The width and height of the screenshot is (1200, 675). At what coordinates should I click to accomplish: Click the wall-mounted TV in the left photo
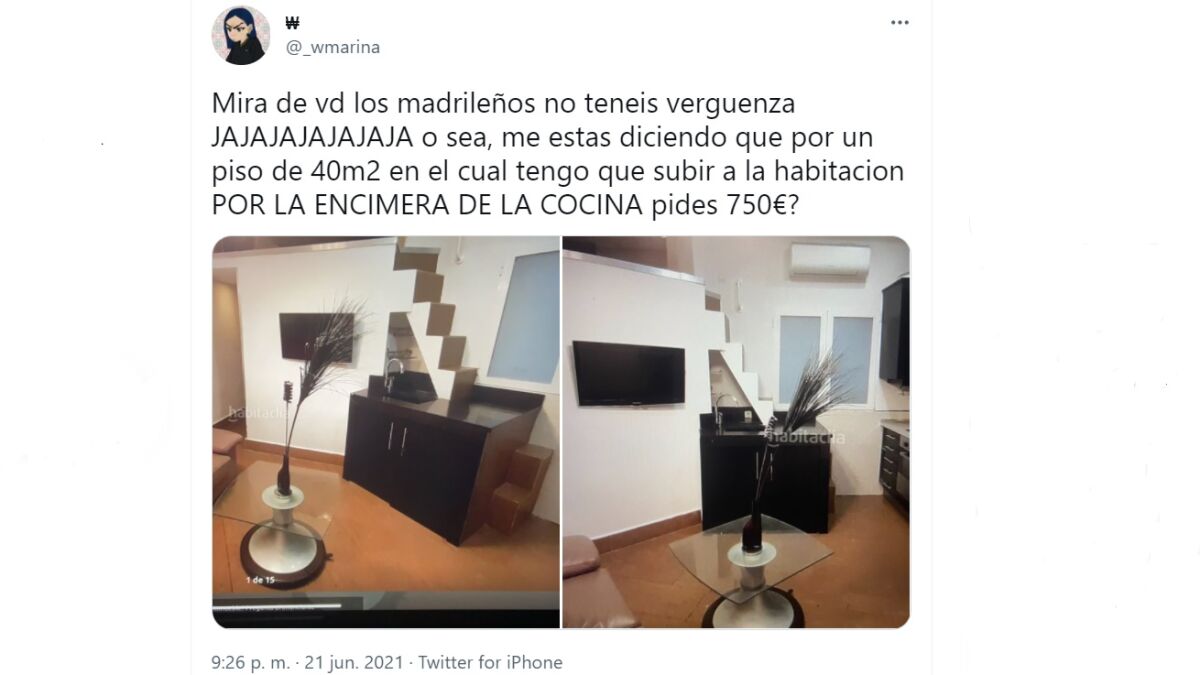[316, 337]
